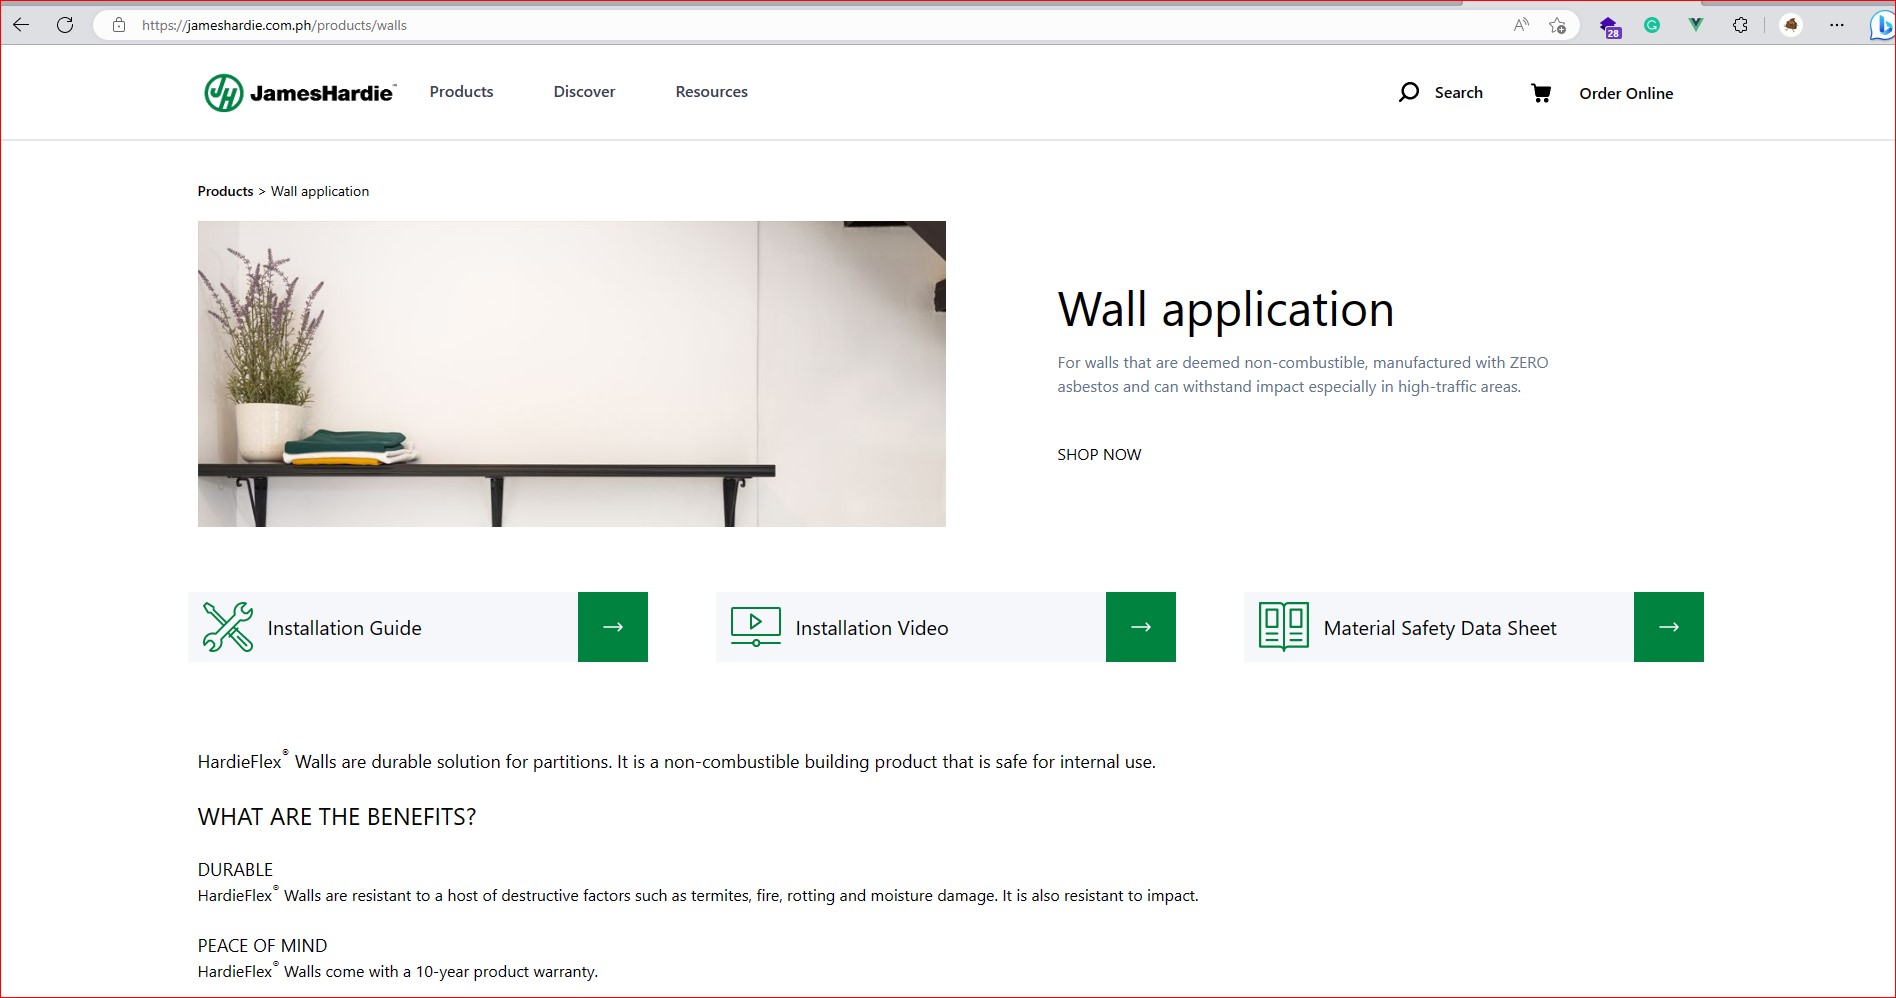Open the browser Extensions puzzle icon
Screen dimensions: 1896x998
click(x=1740, y=25)
